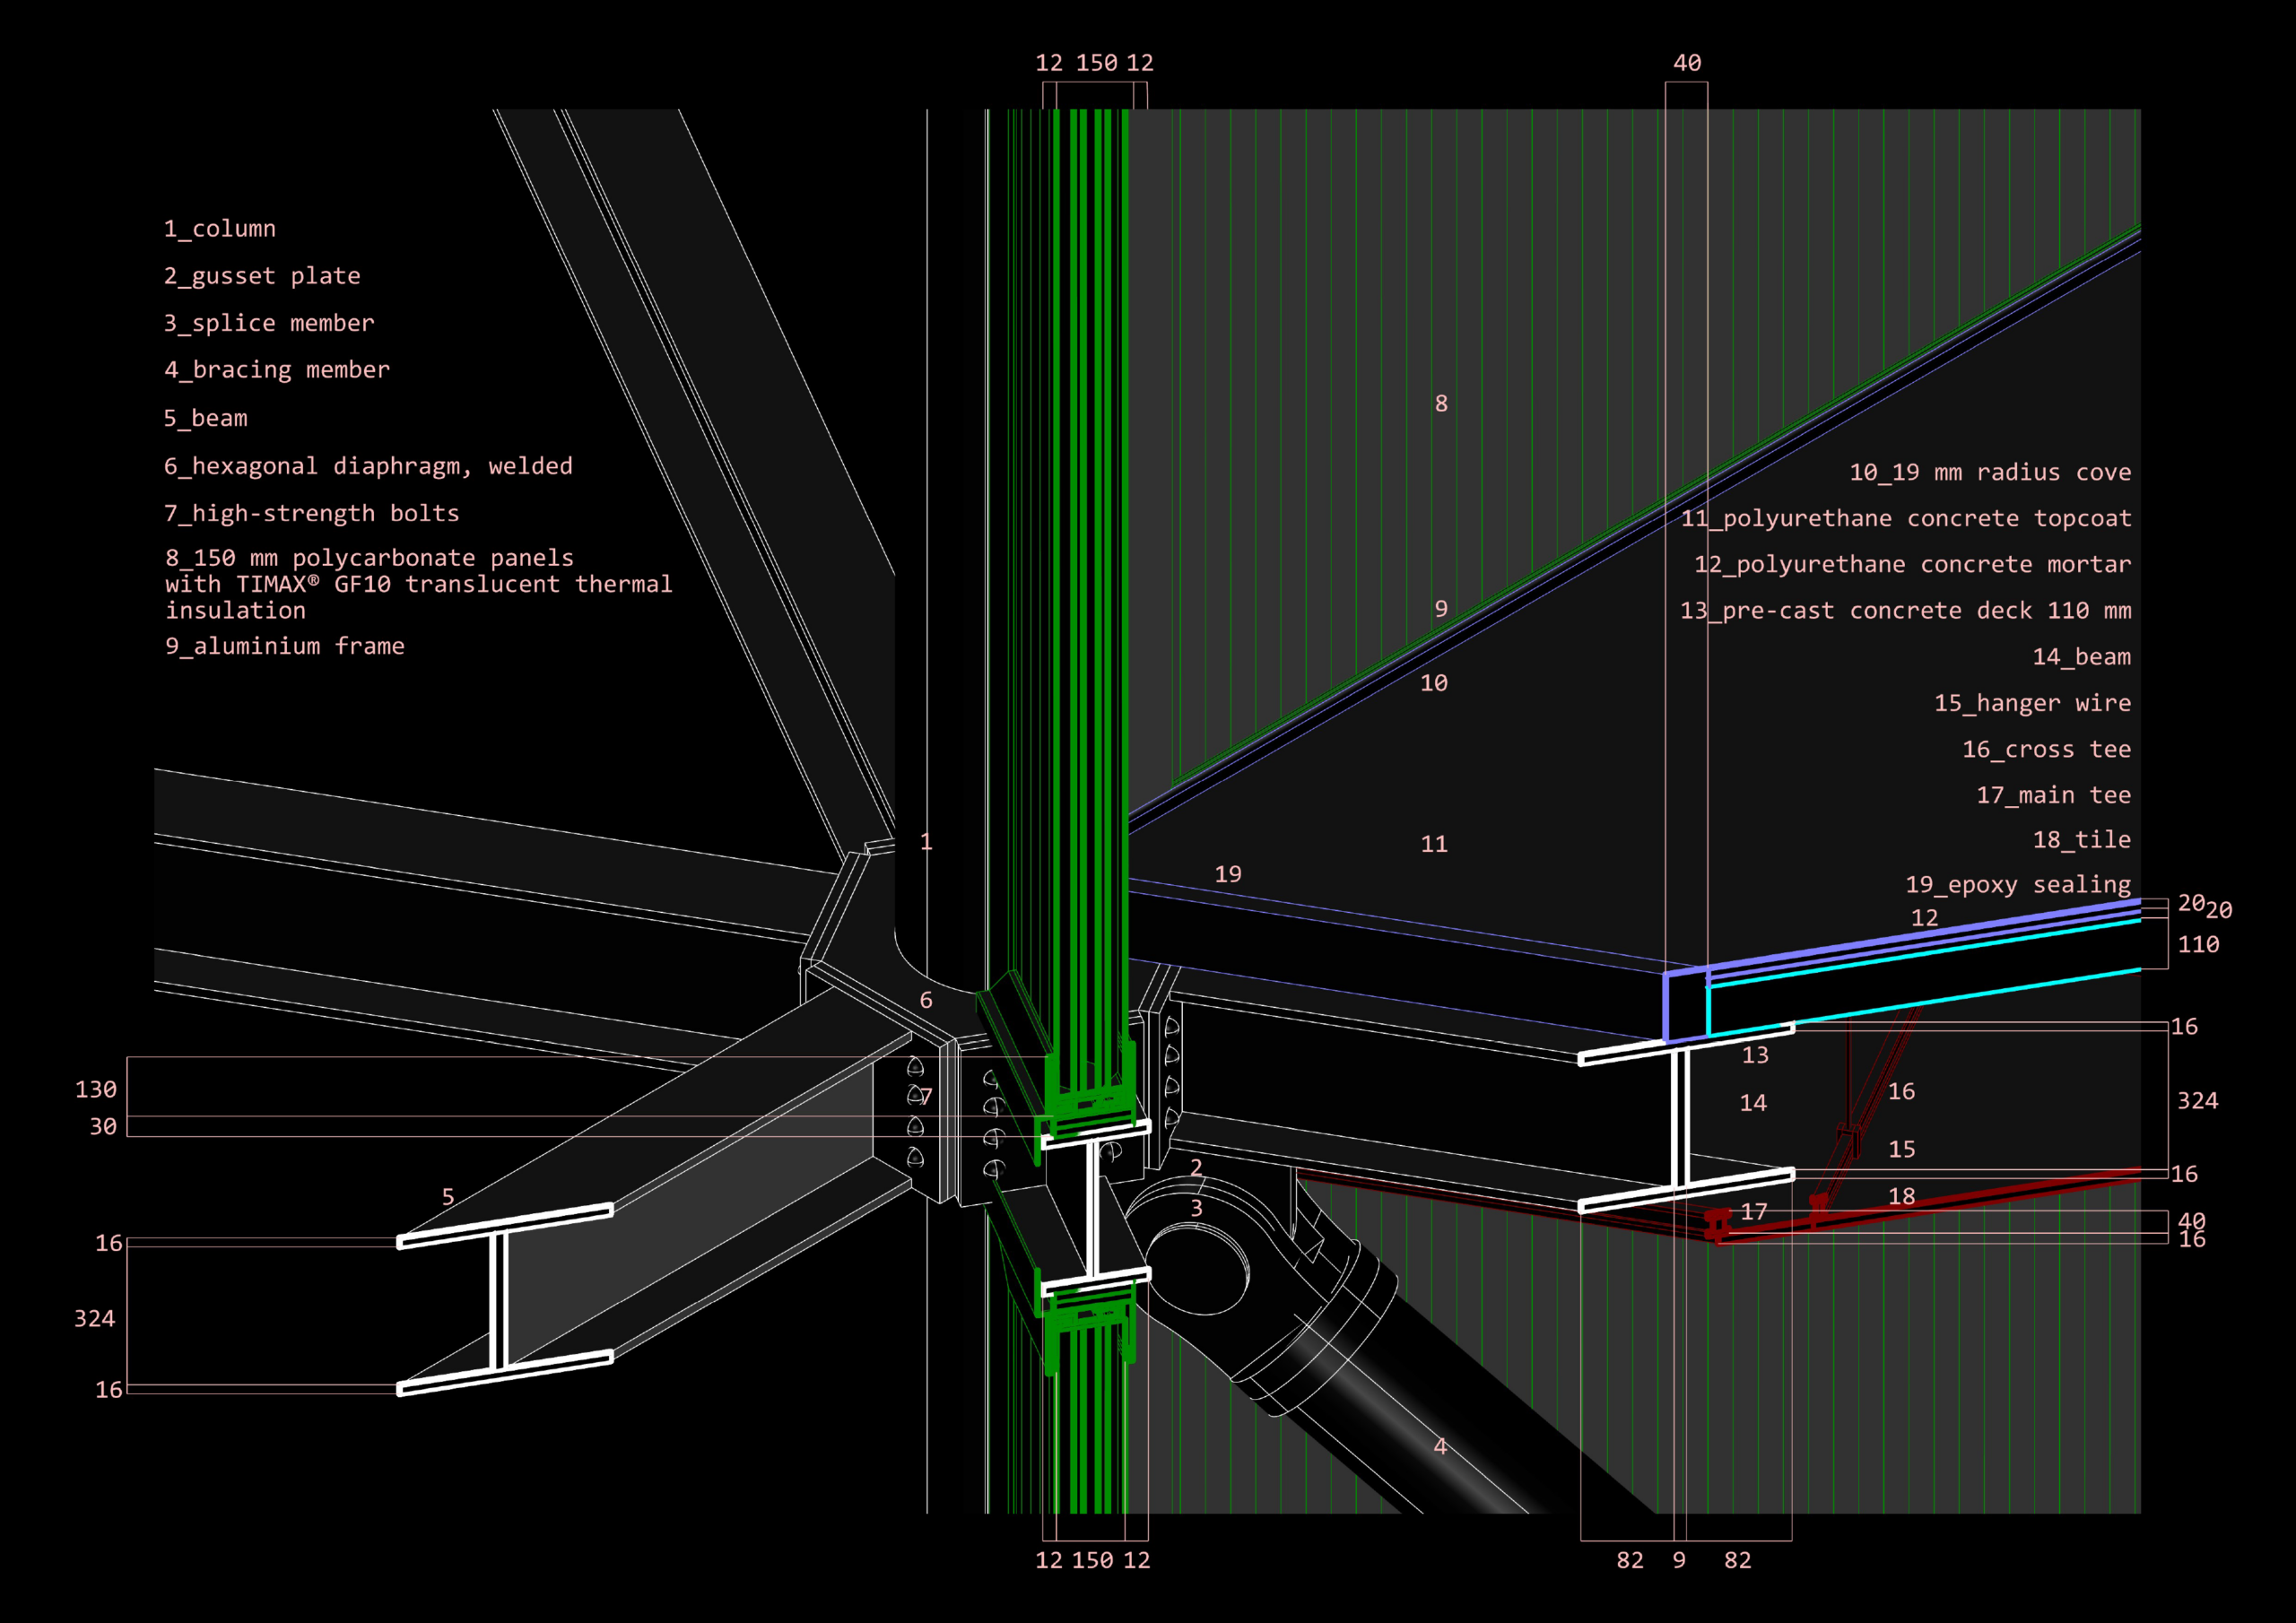Select the '15_hanger wire' legend text

[2031, 703]
